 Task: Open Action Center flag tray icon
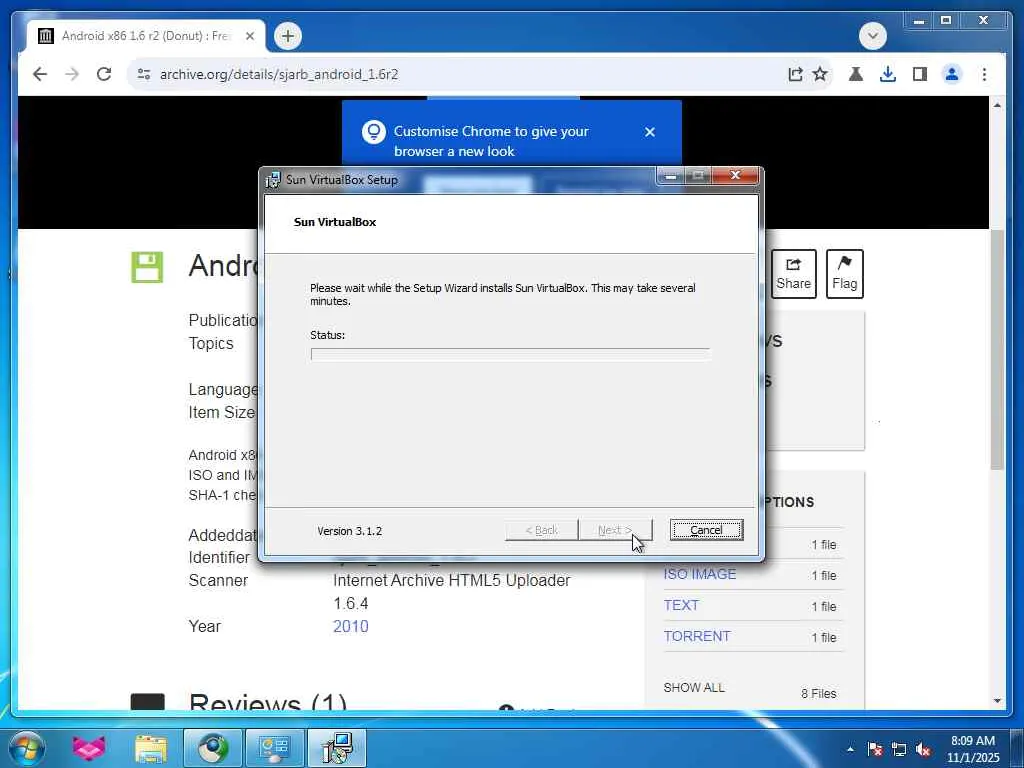[874, 750]
